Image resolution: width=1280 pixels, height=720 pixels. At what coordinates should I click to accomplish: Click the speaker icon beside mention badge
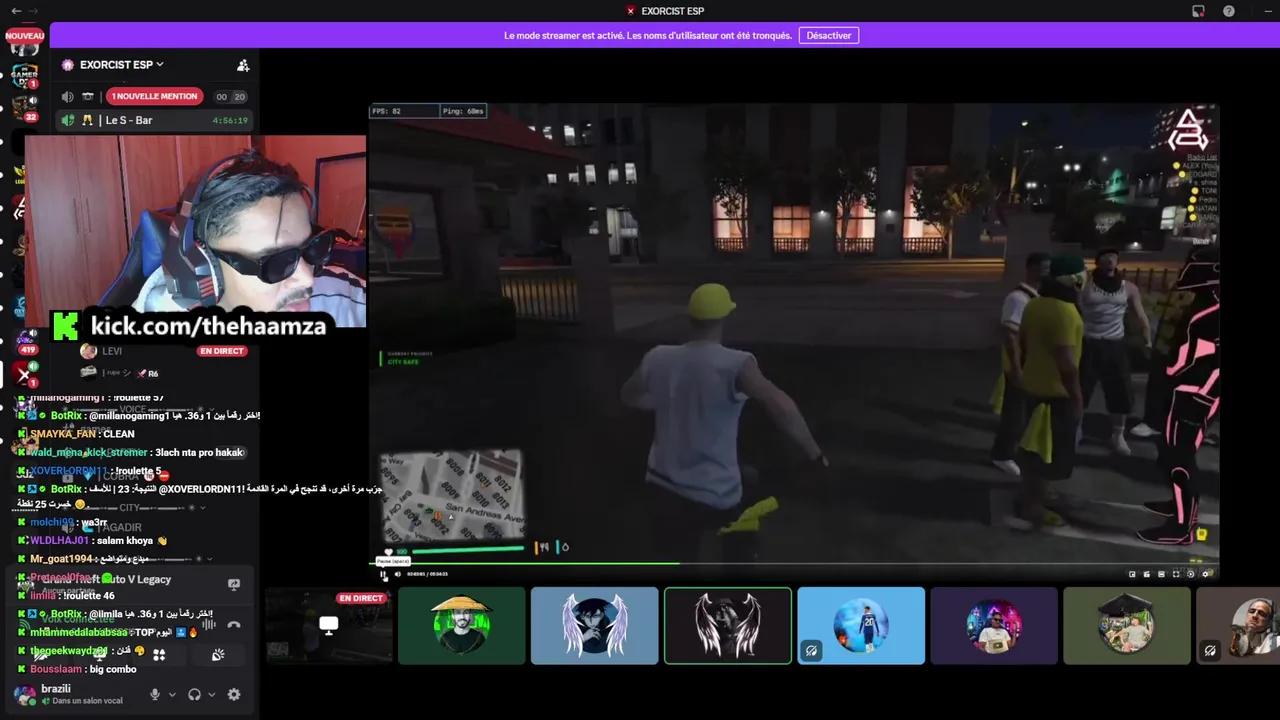pos(67,96)
